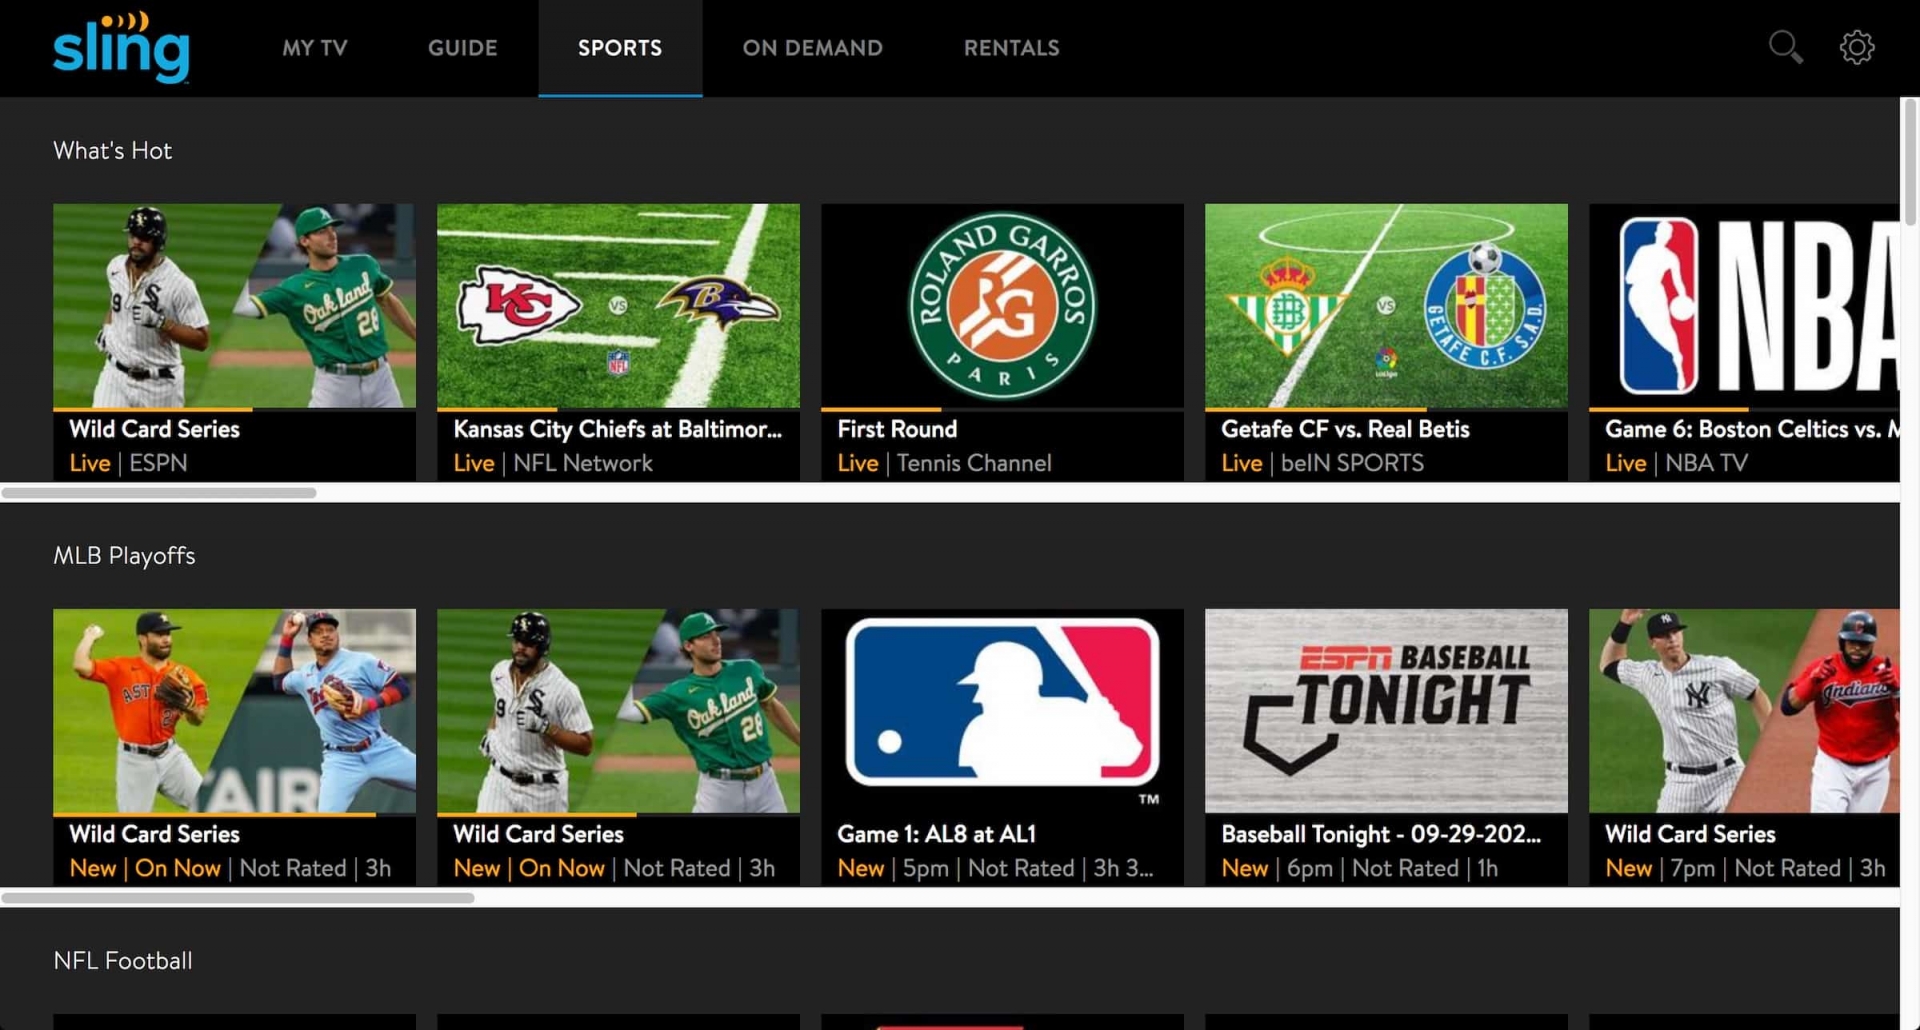This screenshot has height=1030, width=1920.
Task: Click the MLB Playoffs horizontal scrollbar
Action: tap(238, 898)
